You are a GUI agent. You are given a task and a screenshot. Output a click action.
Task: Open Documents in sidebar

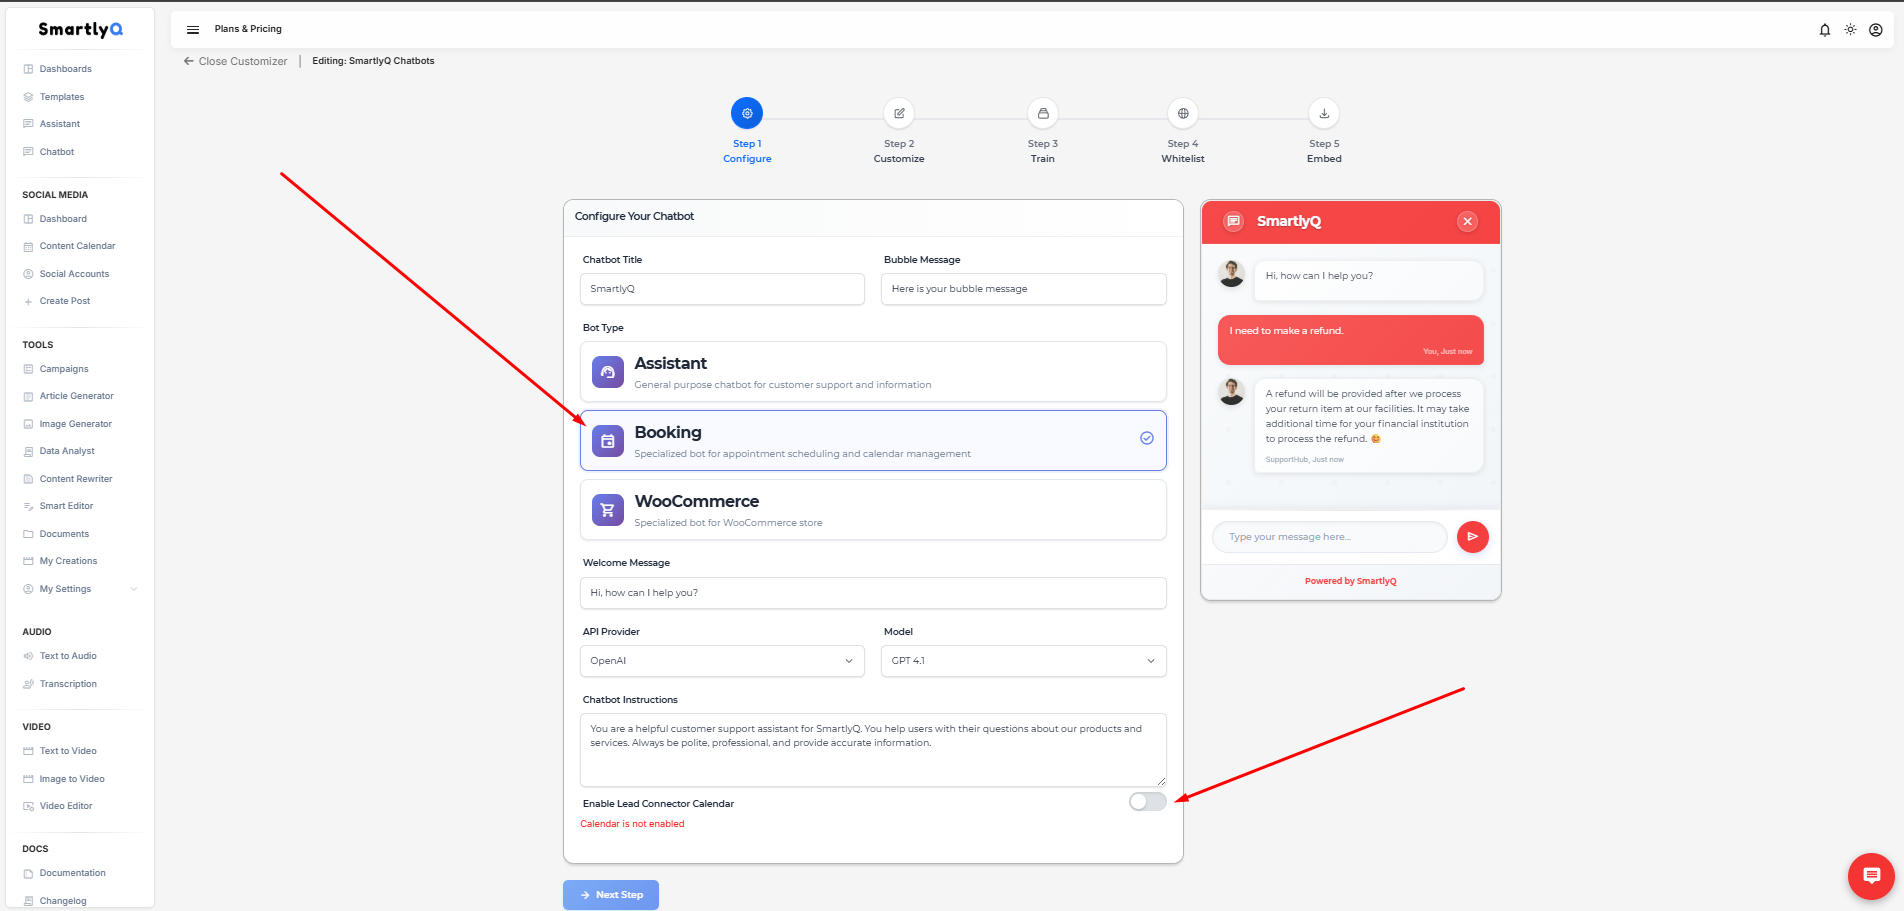(65, 534)
